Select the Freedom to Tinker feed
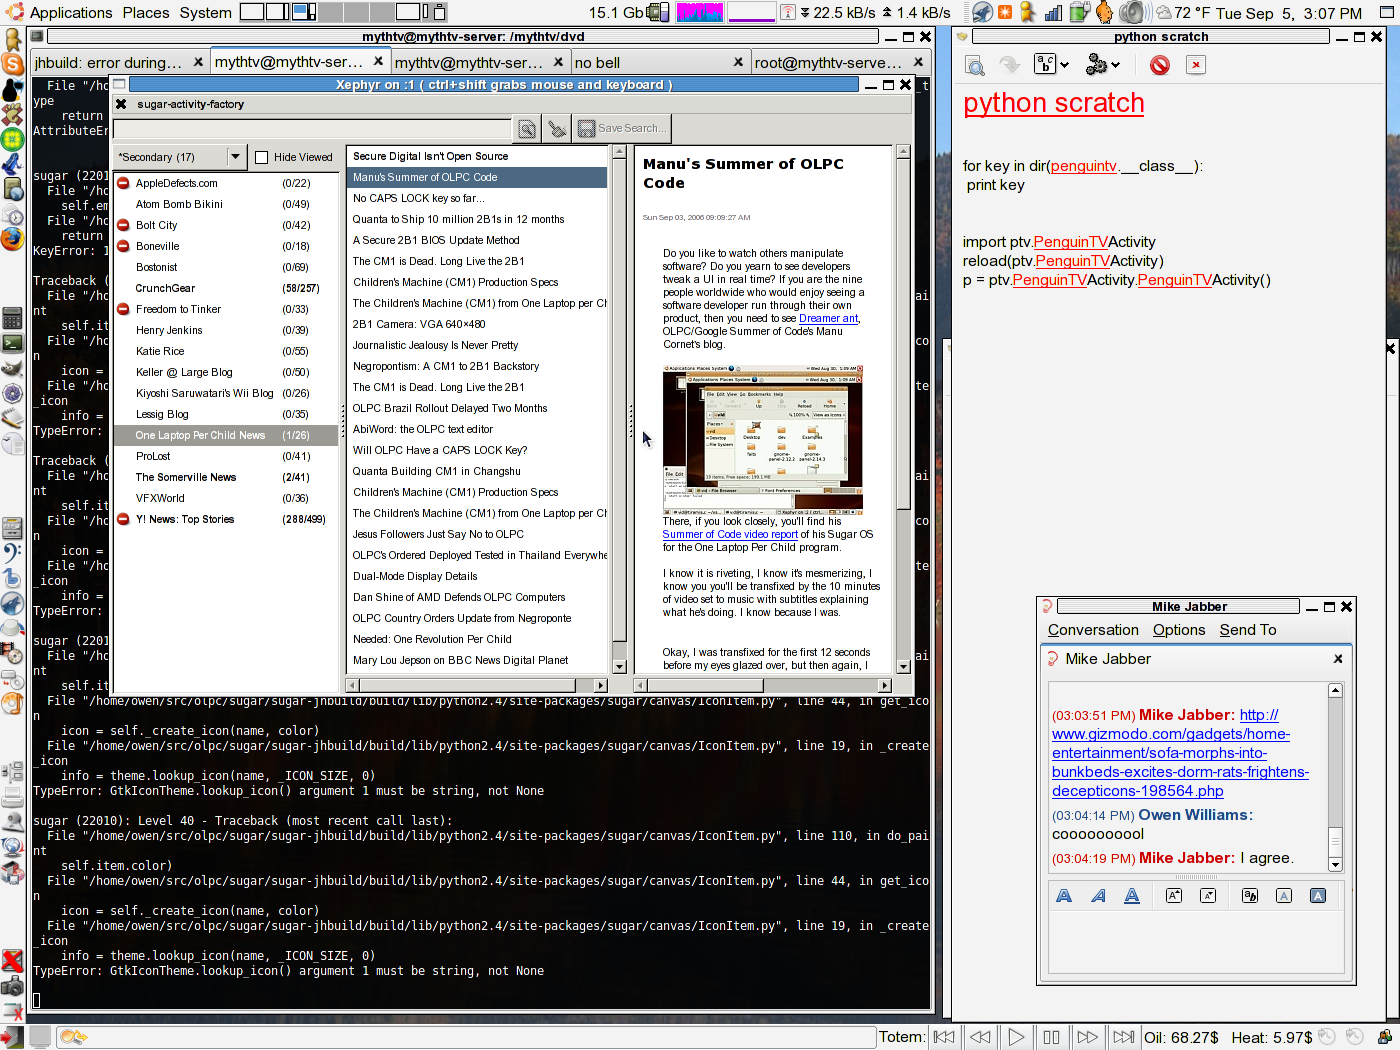The image size is (1400, 1050). pos(226,309)
